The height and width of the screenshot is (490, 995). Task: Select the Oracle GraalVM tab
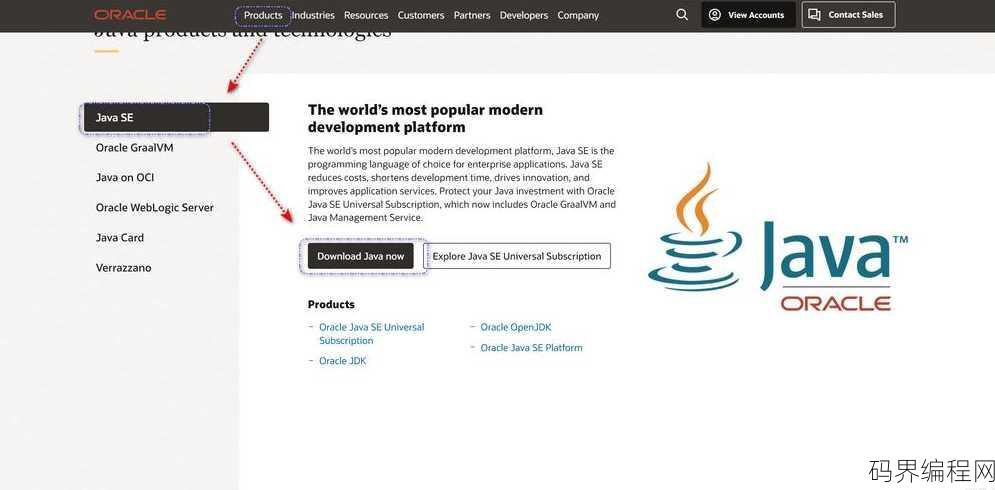coord(135,147)
